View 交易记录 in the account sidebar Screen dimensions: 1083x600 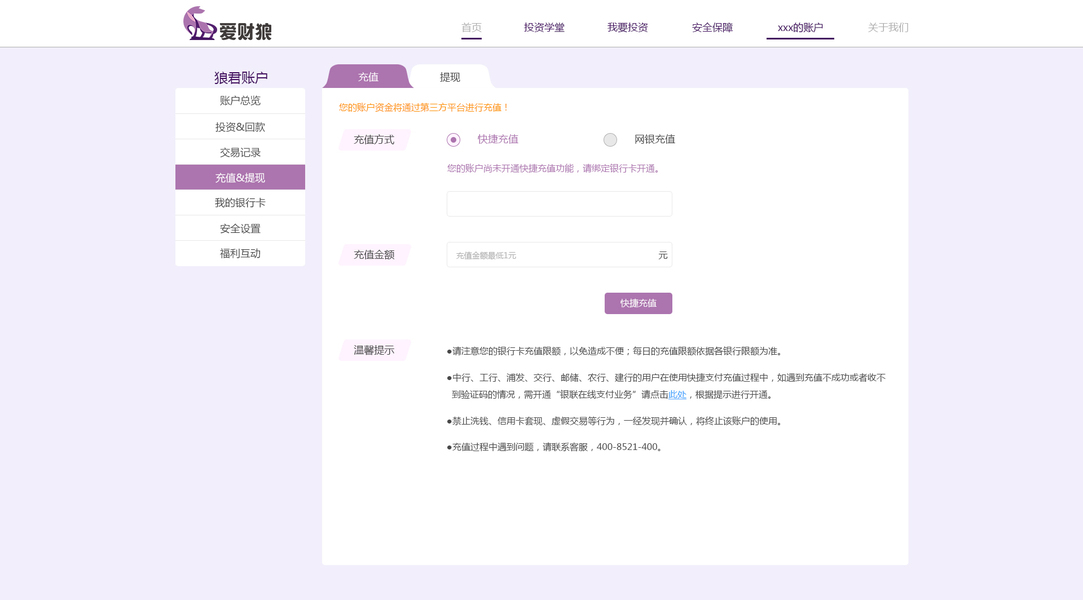(x=239, y=151)
